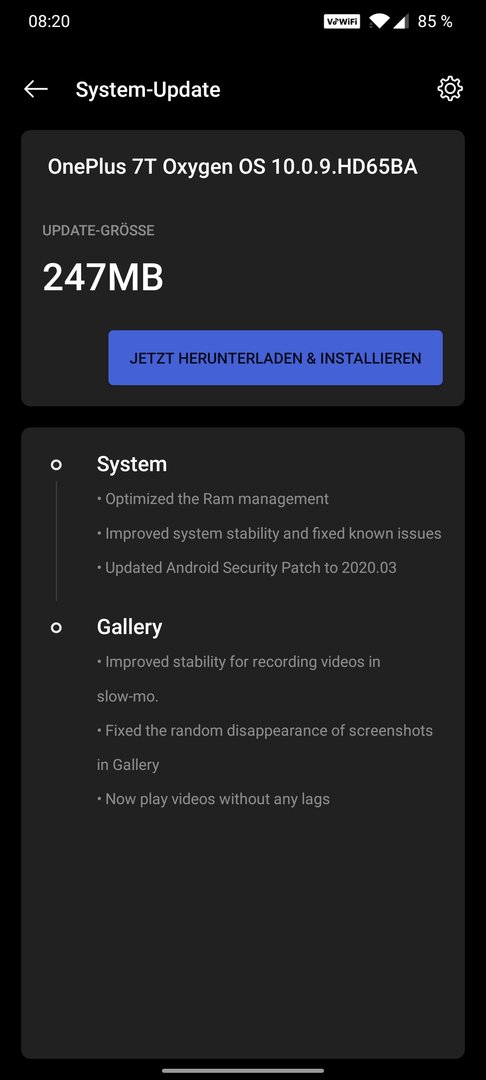The width and height of the screenshot is (486, 1080).
Task: Tap the 08:20 clock in status bar
Action: pos(49,21)
